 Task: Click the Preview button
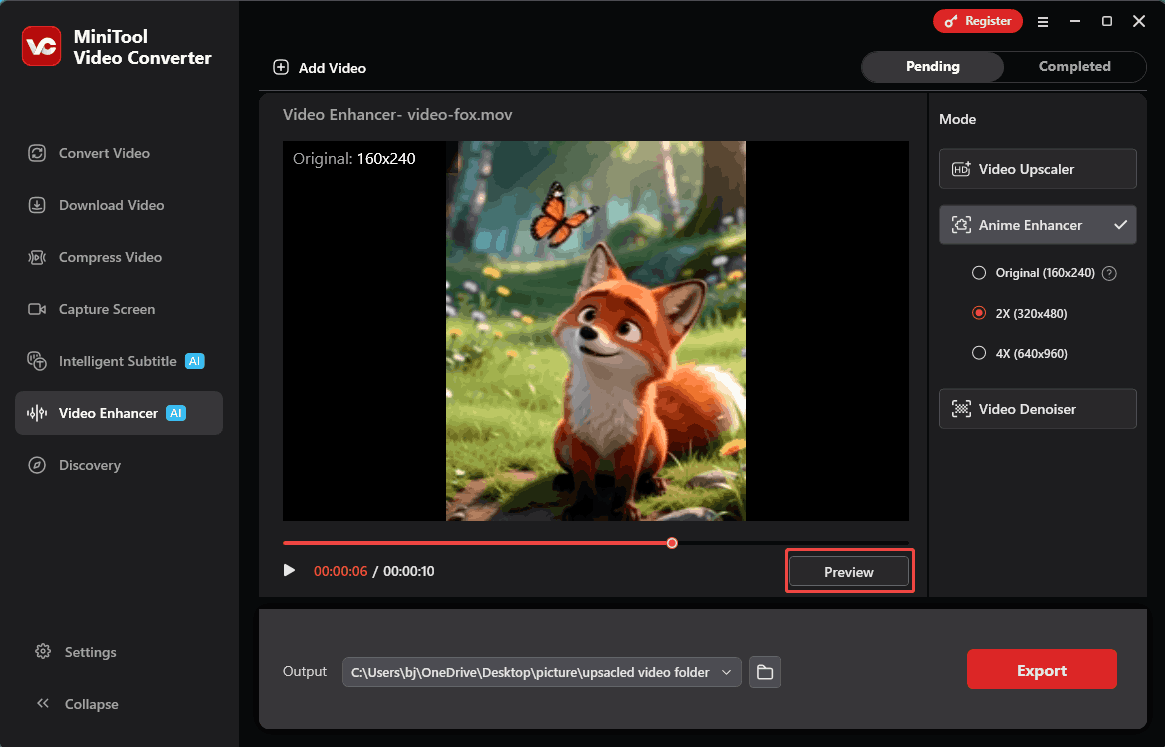pyautogui.click(x=848, y=572)
